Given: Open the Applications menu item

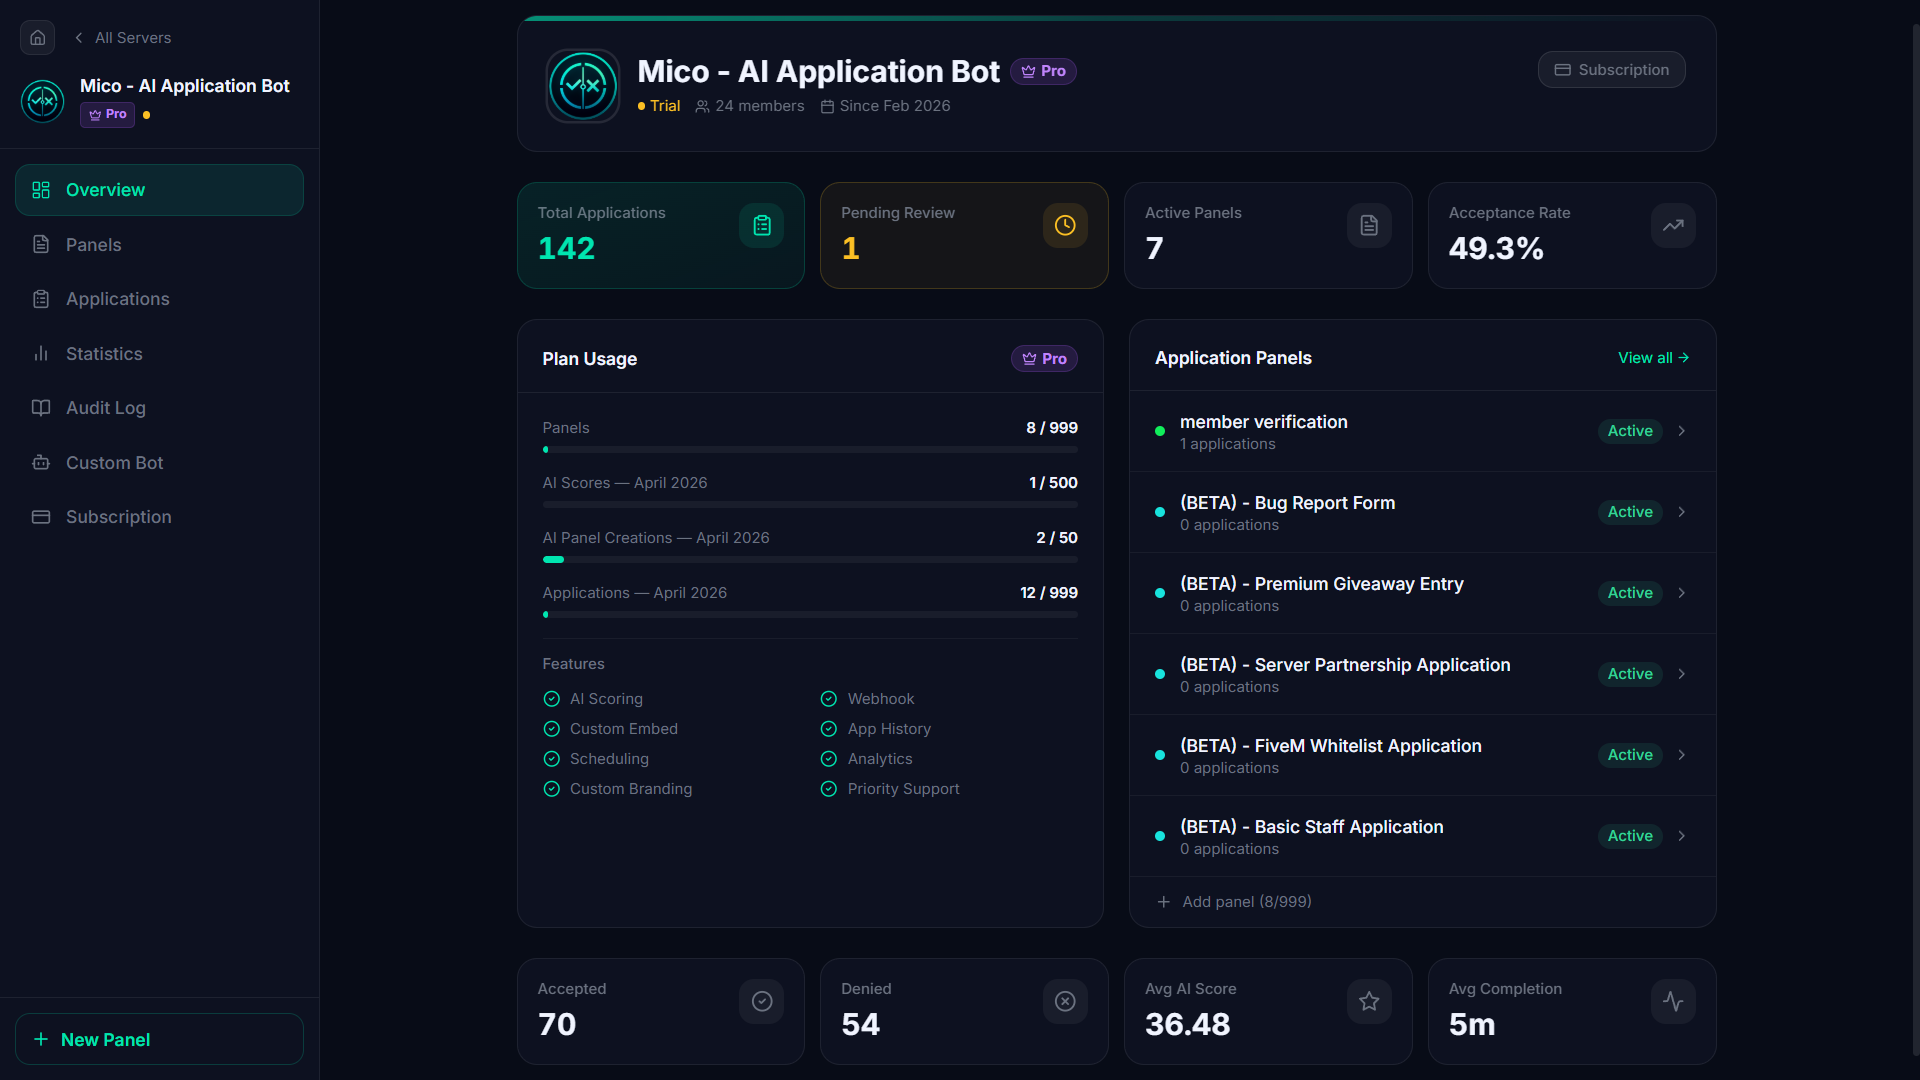Looking at the screenshot, I should tap(159, 299).
